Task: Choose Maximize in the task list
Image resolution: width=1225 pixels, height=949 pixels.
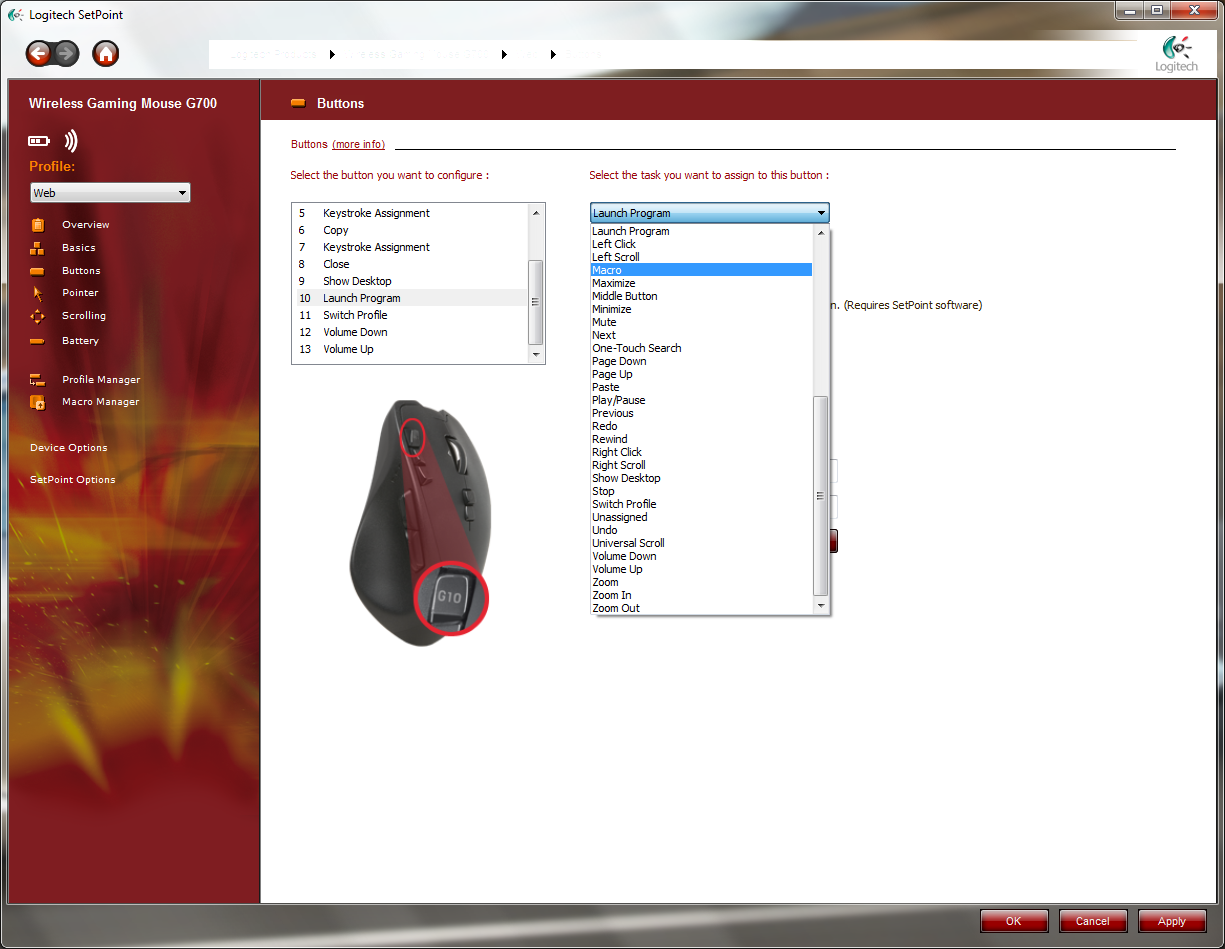Action: pyautogui.click(x=701, y=283)
